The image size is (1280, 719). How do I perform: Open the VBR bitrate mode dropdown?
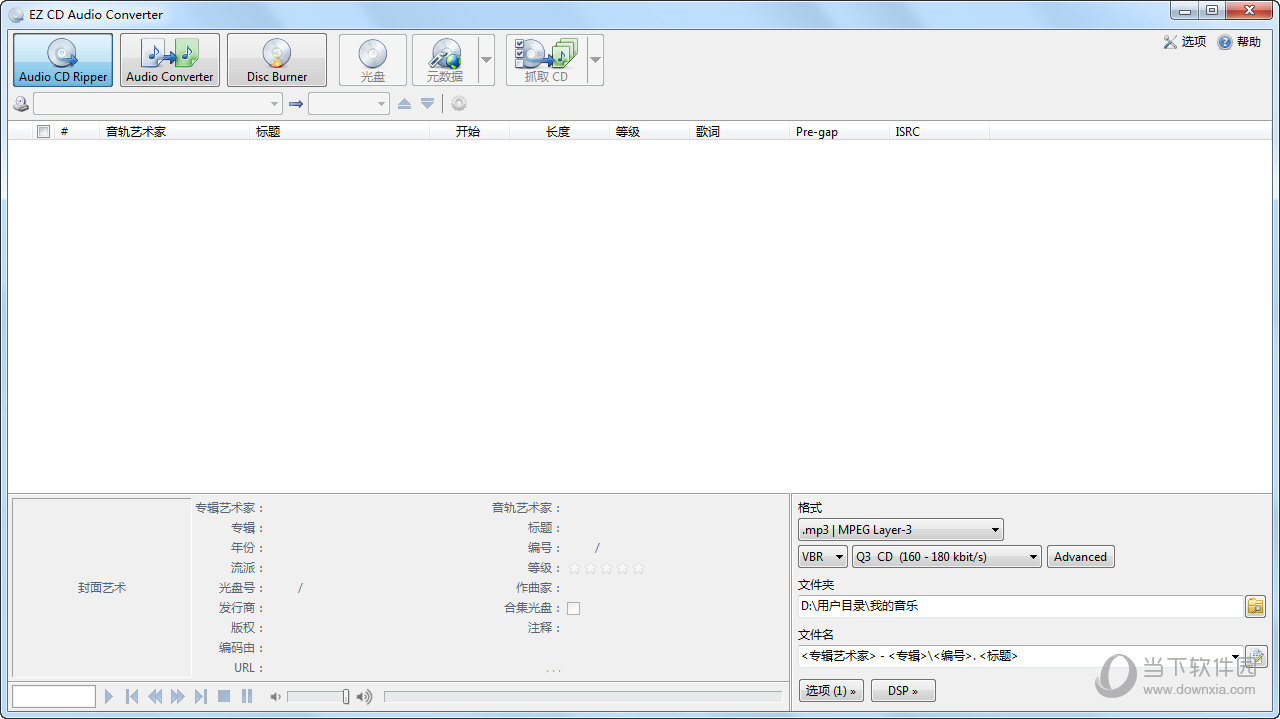(x=823, y=557)
